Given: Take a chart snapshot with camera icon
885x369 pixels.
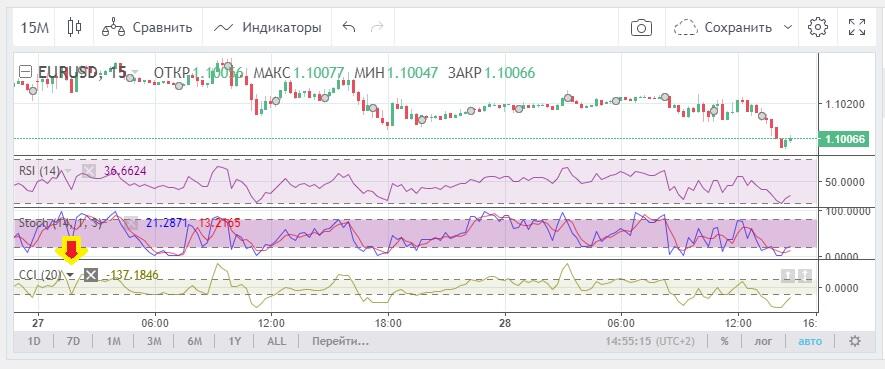Looking at the screenshot, I should (x=641, y=27).
